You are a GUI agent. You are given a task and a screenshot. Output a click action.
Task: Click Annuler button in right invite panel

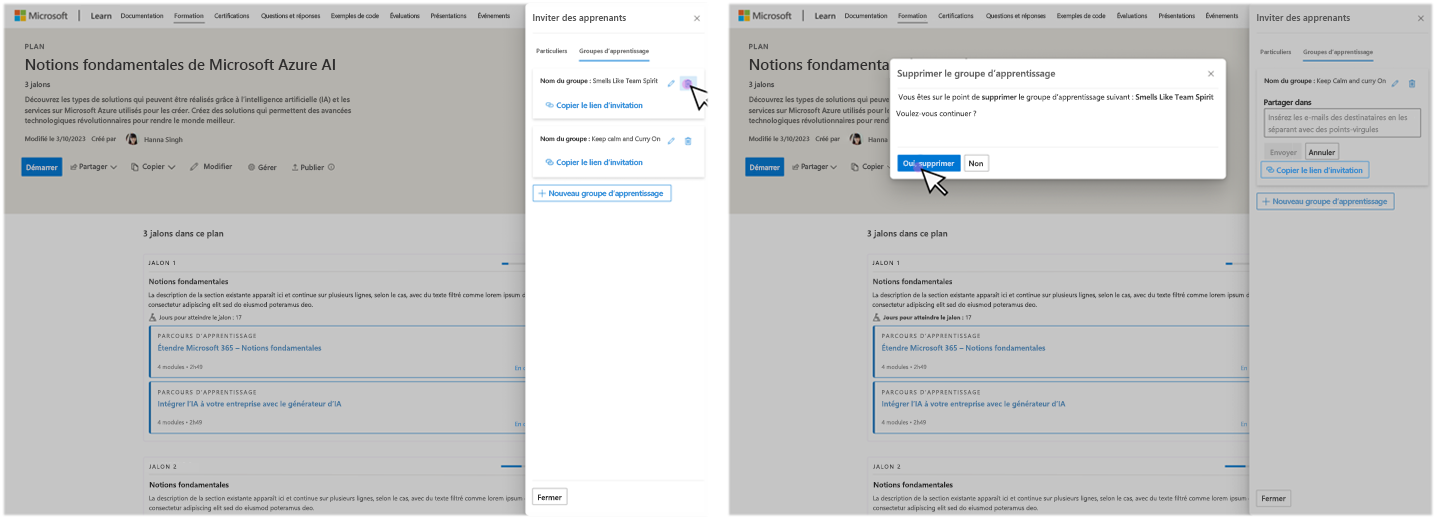pyautogui.click(x=1322, y=152)
